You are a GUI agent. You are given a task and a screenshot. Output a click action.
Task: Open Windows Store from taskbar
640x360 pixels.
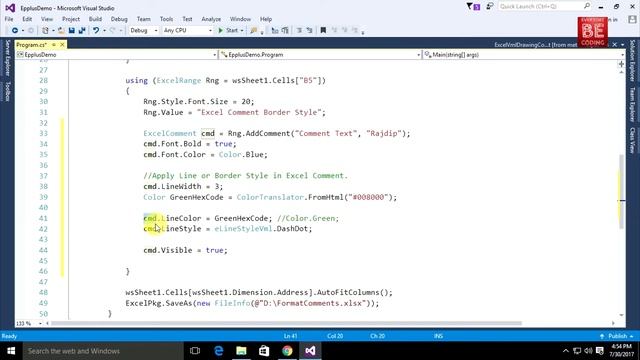click(264, 351)
